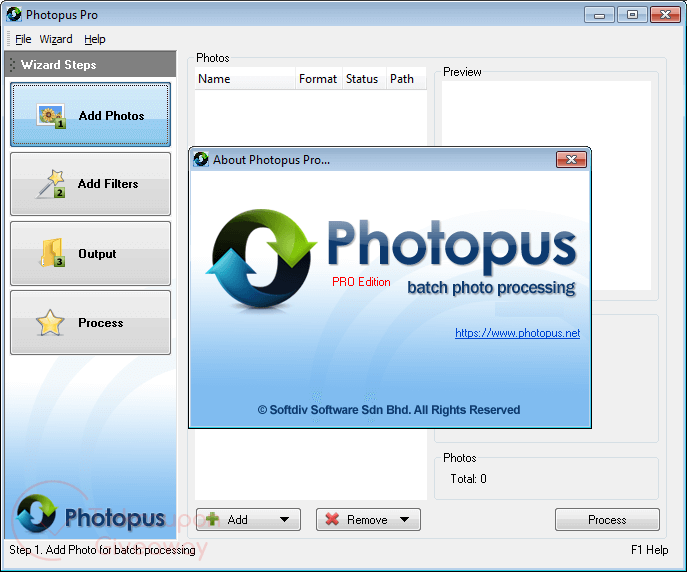Click the Process button at bottom right
The image size is (687, 572).
(x=607, y=519)
